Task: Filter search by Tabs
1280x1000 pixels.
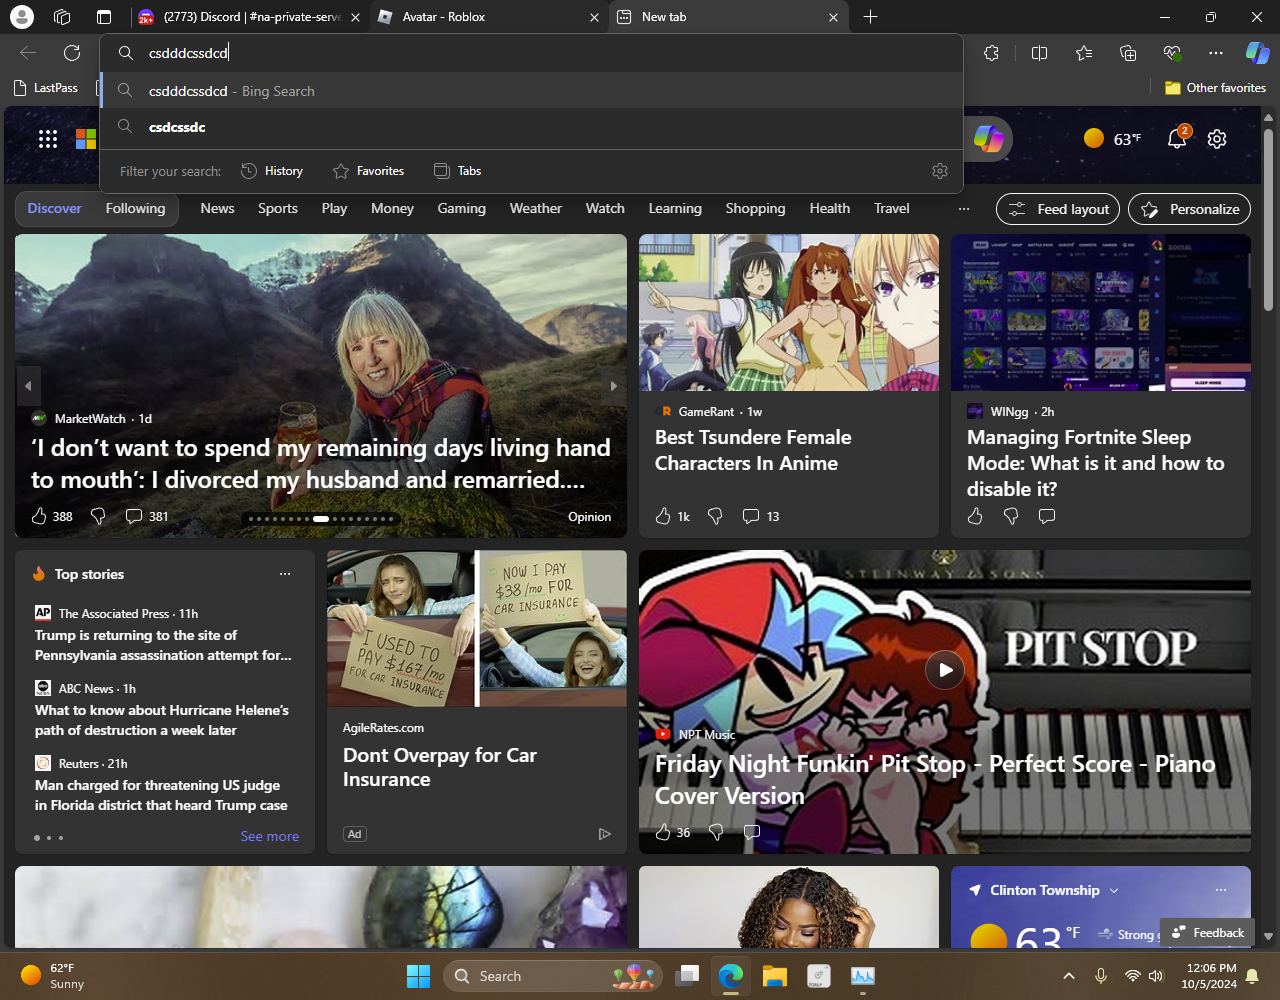Action: tap(457, 171)
